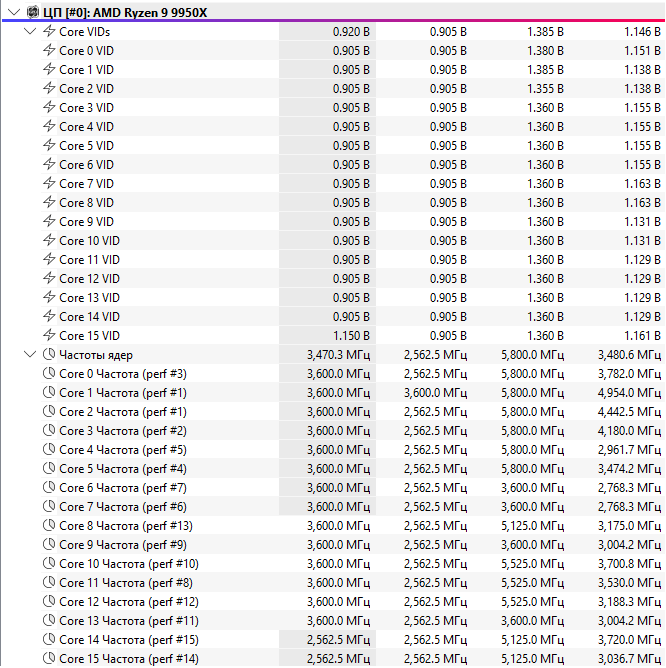Collapse the Частоты ядер group

pos(30,354)
